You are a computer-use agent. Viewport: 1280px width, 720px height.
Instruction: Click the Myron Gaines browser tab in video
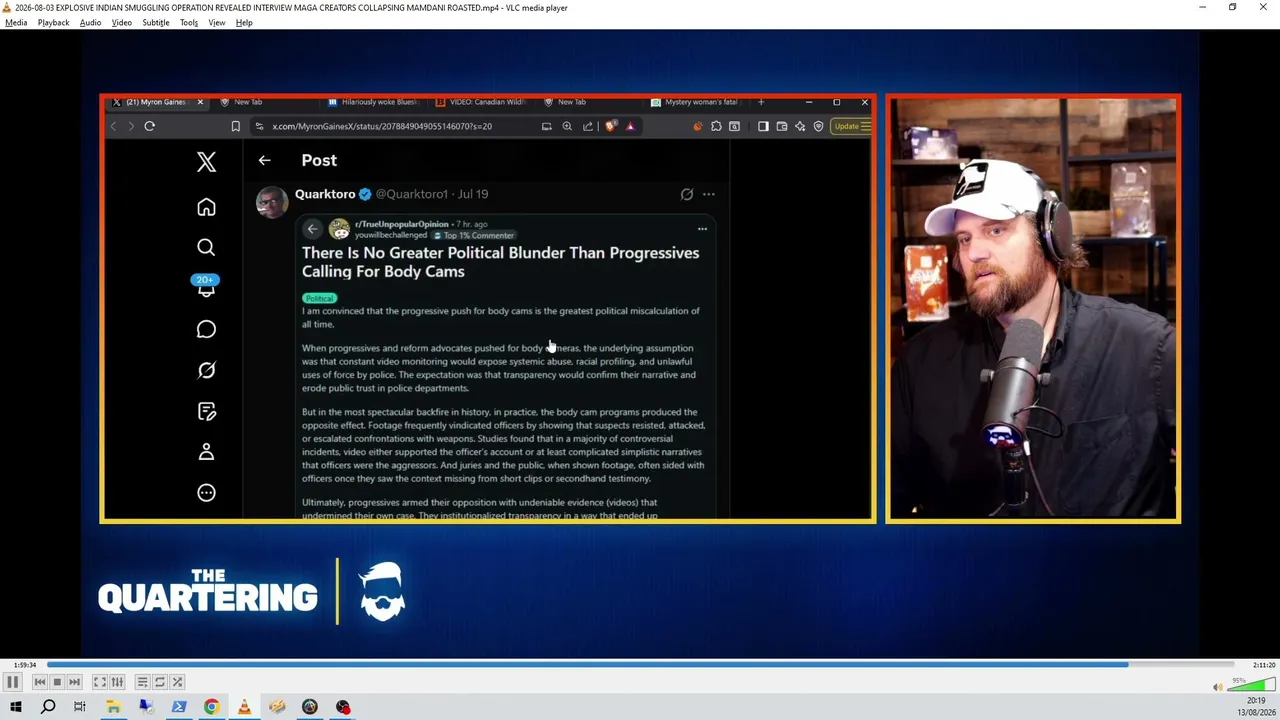(x=157, y=102)
